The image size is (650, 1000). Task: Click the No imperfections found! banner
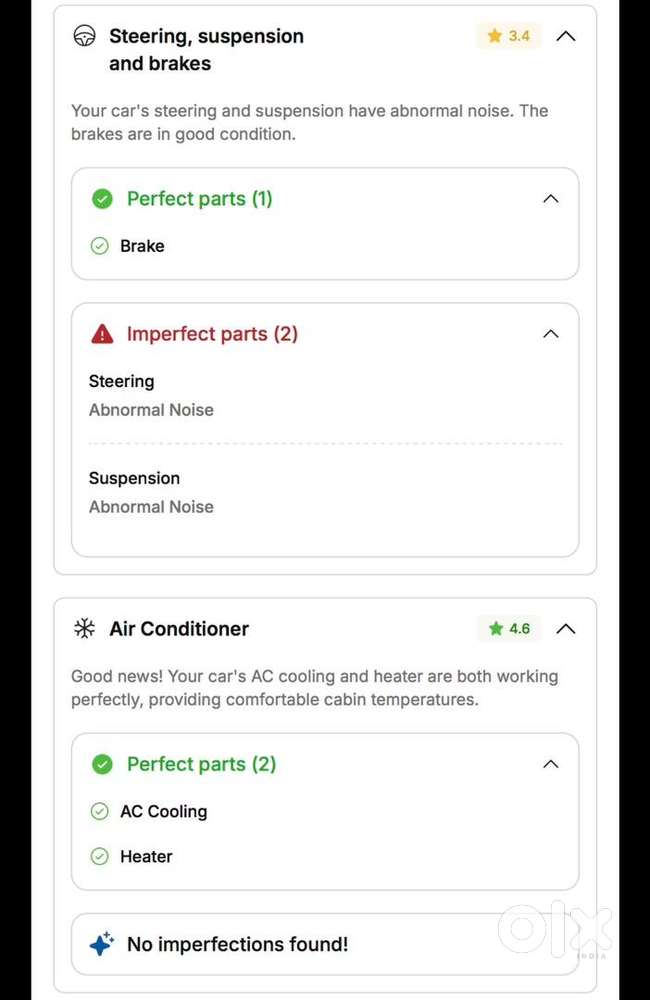click(x=237, y=944)
